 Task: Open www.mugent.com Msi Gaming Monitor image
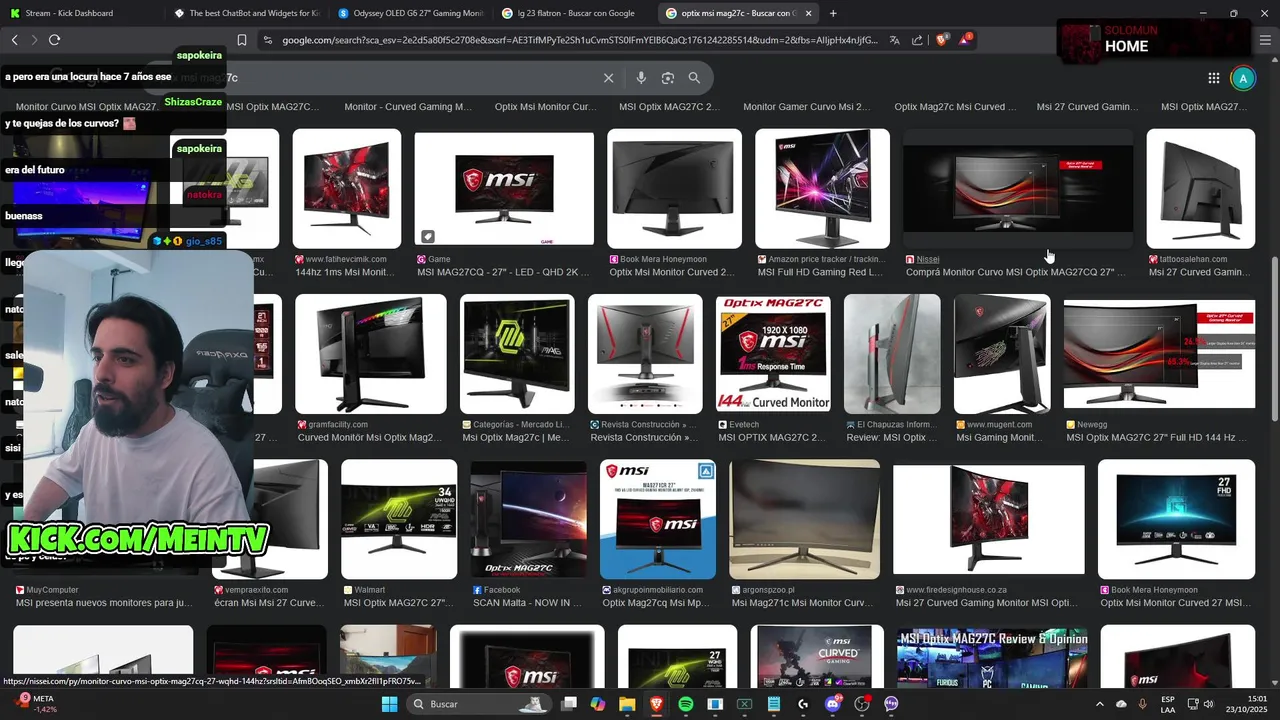point(1002,354)
